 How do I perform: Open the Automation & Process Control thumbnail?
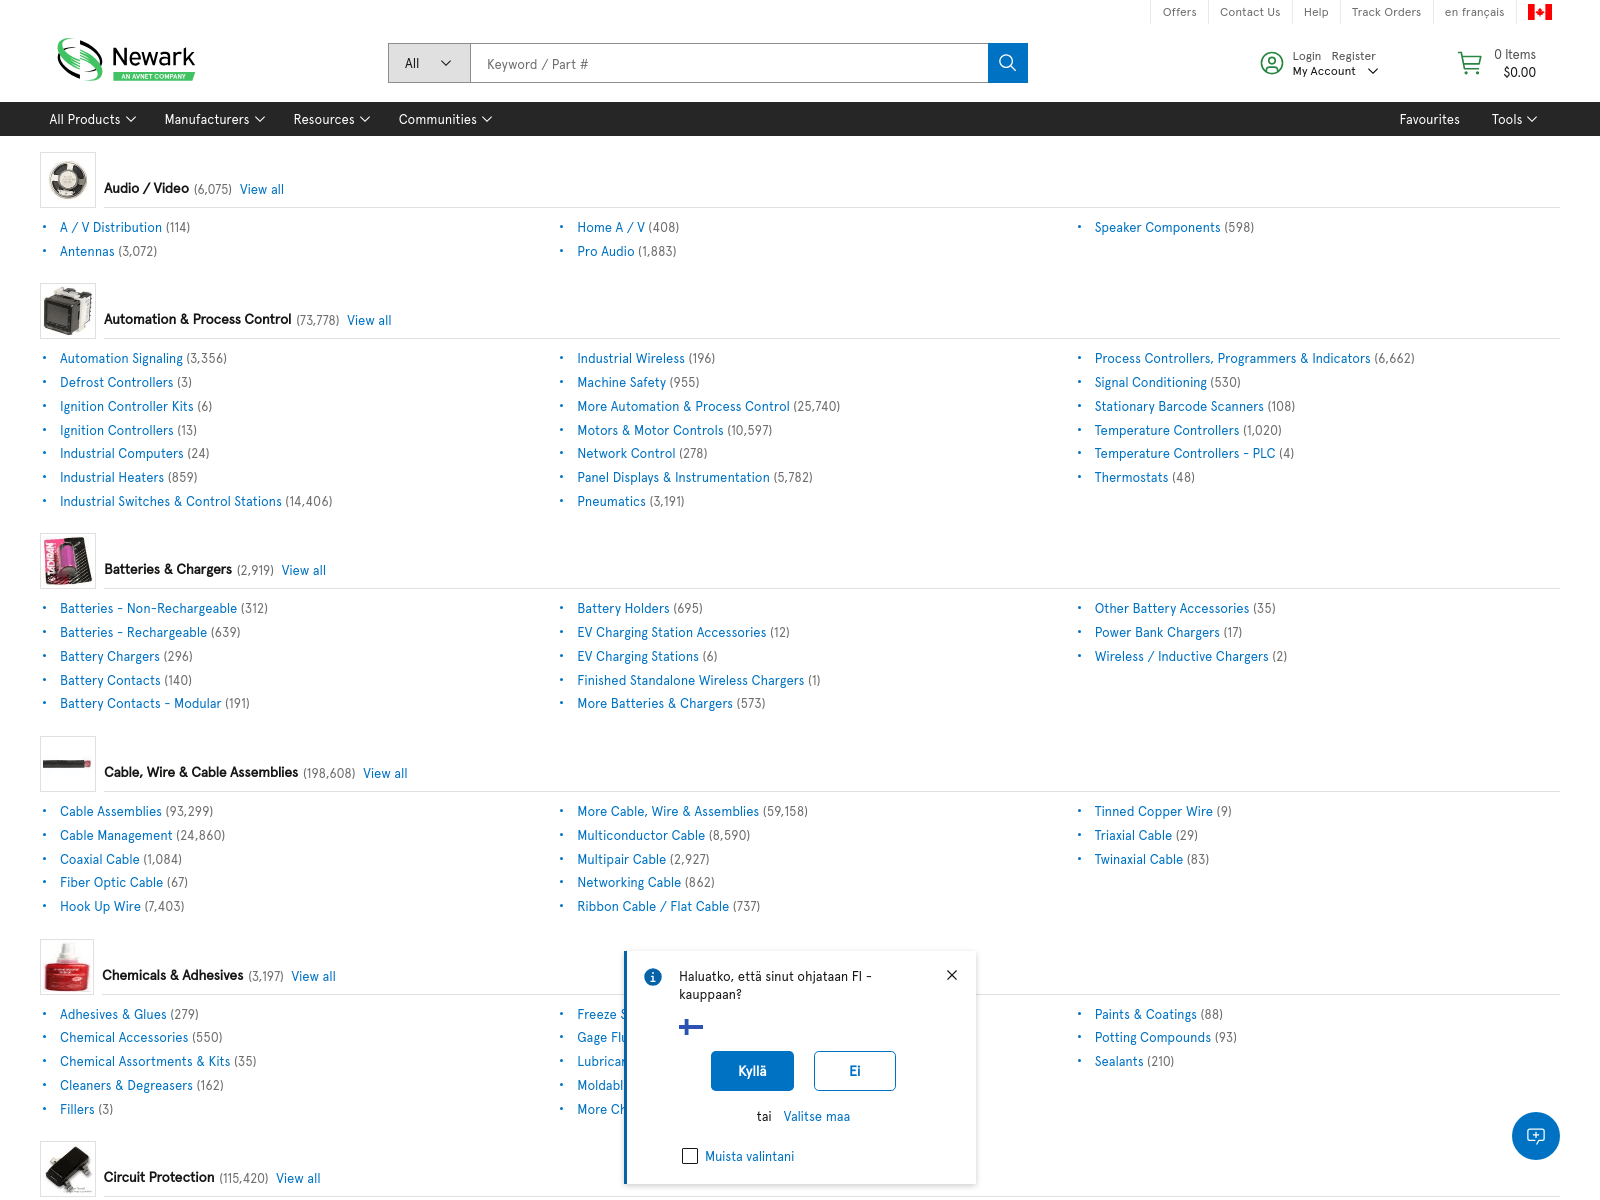tap(68, 311)
